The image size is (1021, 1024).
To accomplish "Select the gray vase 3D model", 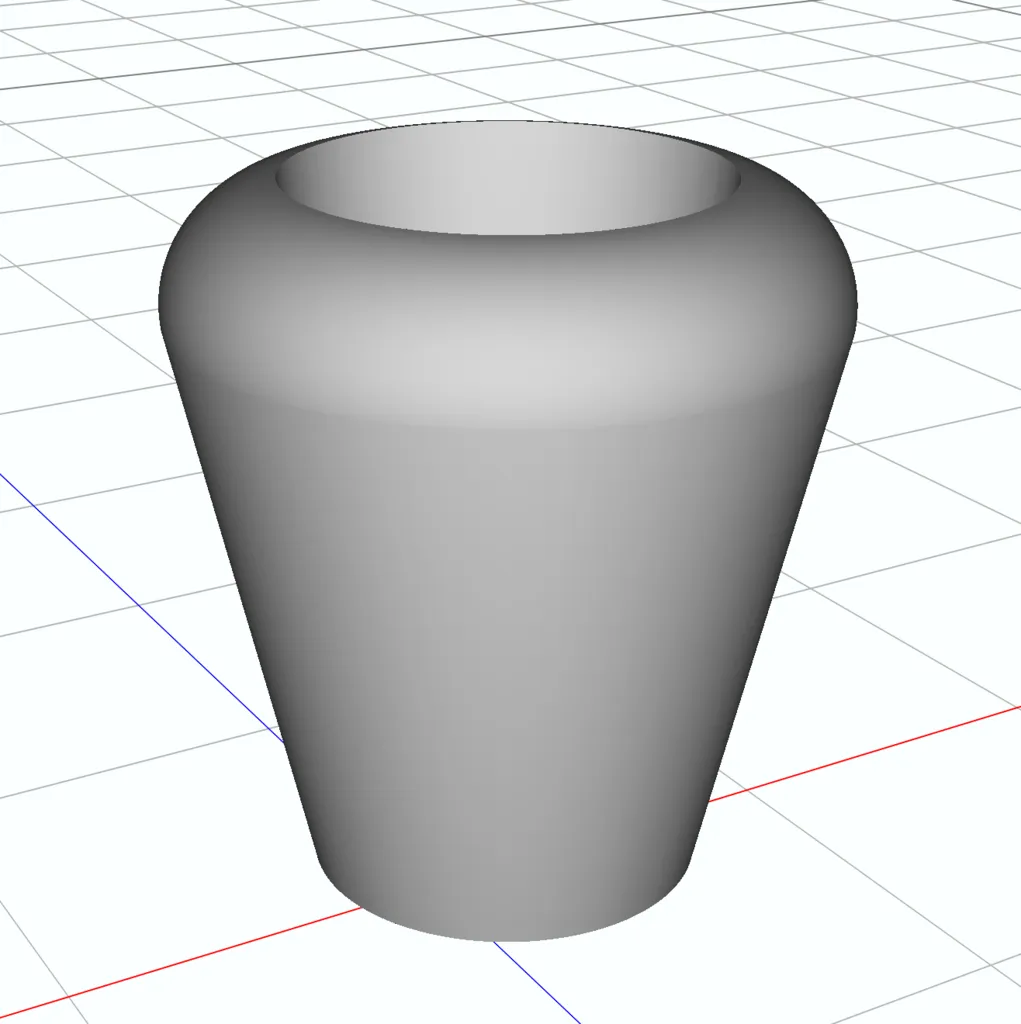I will tap(508, 530).
